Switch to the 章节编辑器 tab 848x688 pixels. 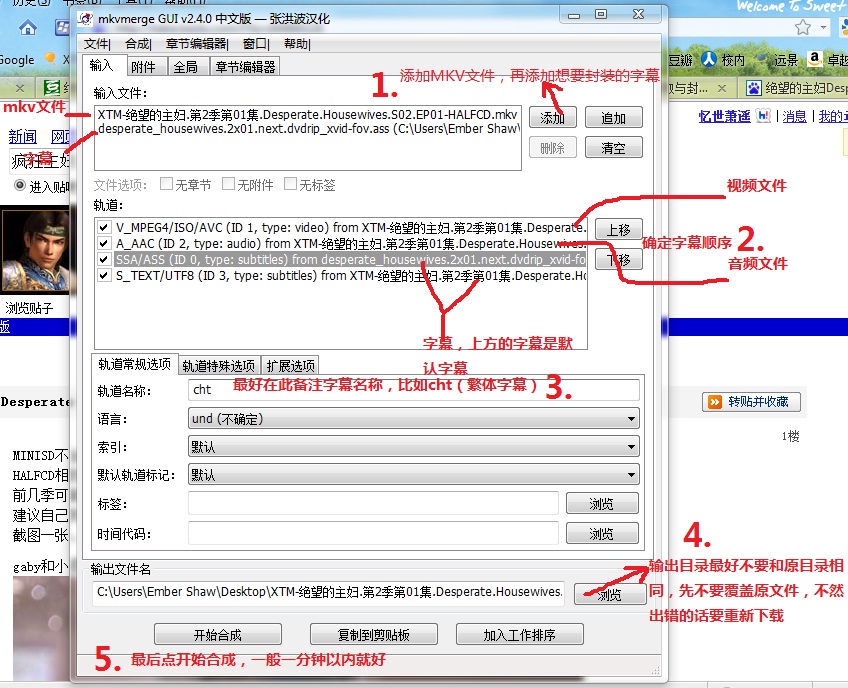(246, 67)
